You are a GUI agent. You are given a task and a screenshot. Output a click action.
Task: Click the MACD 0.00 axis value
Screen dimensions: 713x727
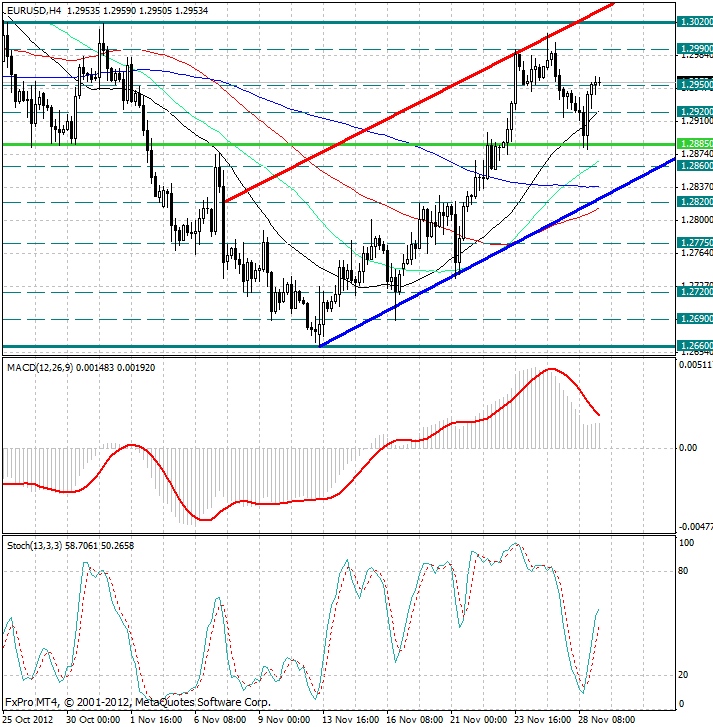tap(688, 448)
